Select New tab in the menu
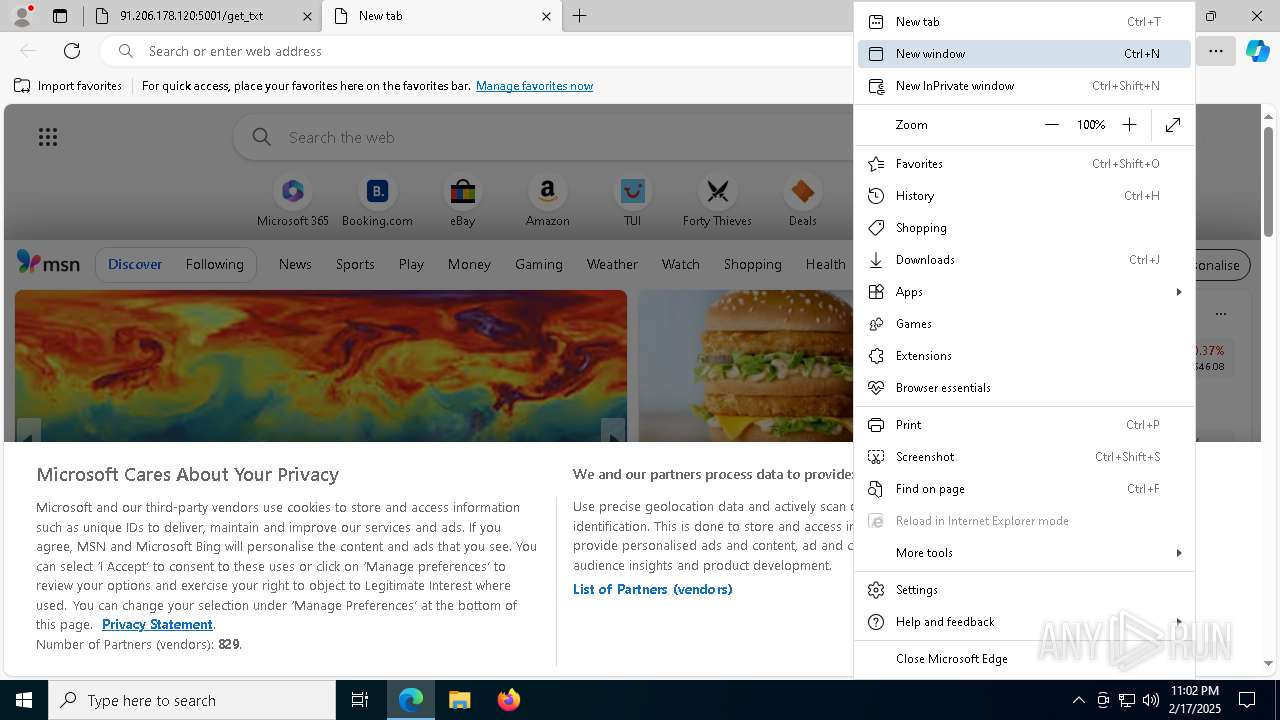 pyautogui.click(x=1024, y=22)
